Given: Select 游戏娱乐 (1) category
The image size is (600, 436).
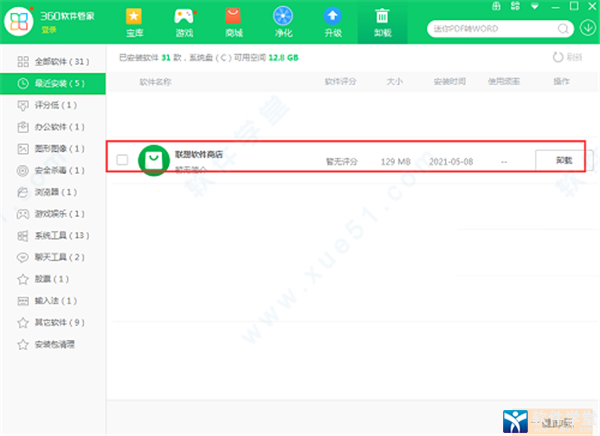Looking at the screenshot, I should (x=53, y=214).
